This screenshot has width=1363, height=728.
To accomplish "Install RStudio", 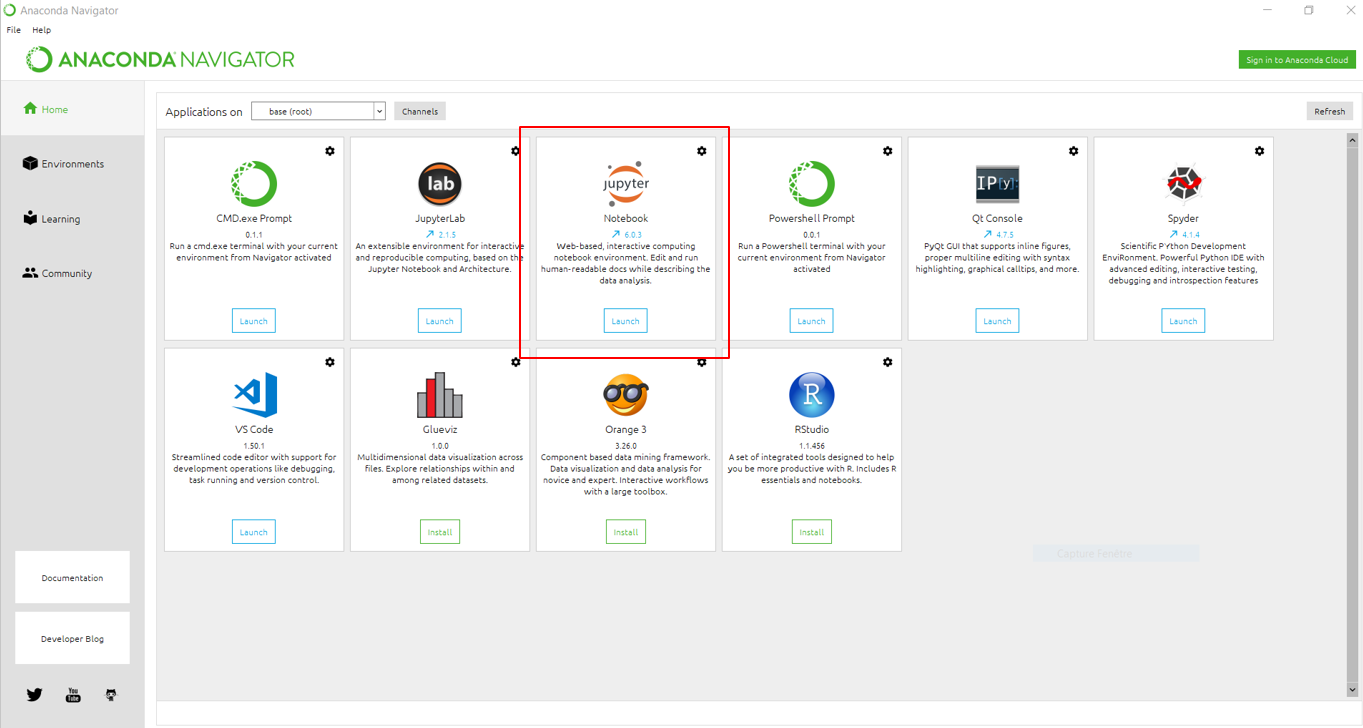I will [812, 532].
